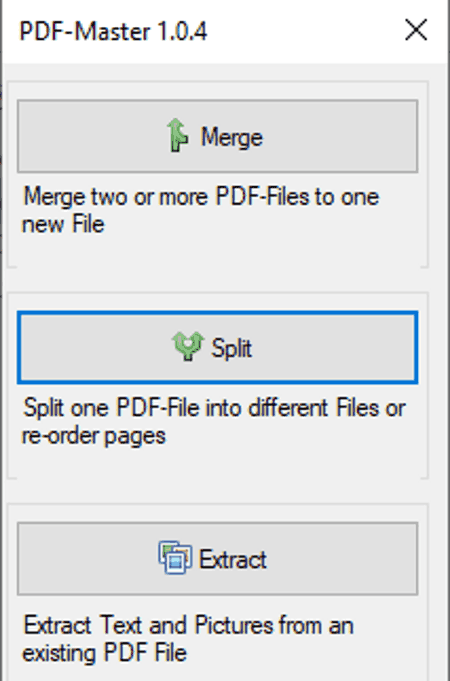Click the "new File" text under Merge
Image resolution: width=450 pixels, height=681 pixels.
click(x=63, y=225)
